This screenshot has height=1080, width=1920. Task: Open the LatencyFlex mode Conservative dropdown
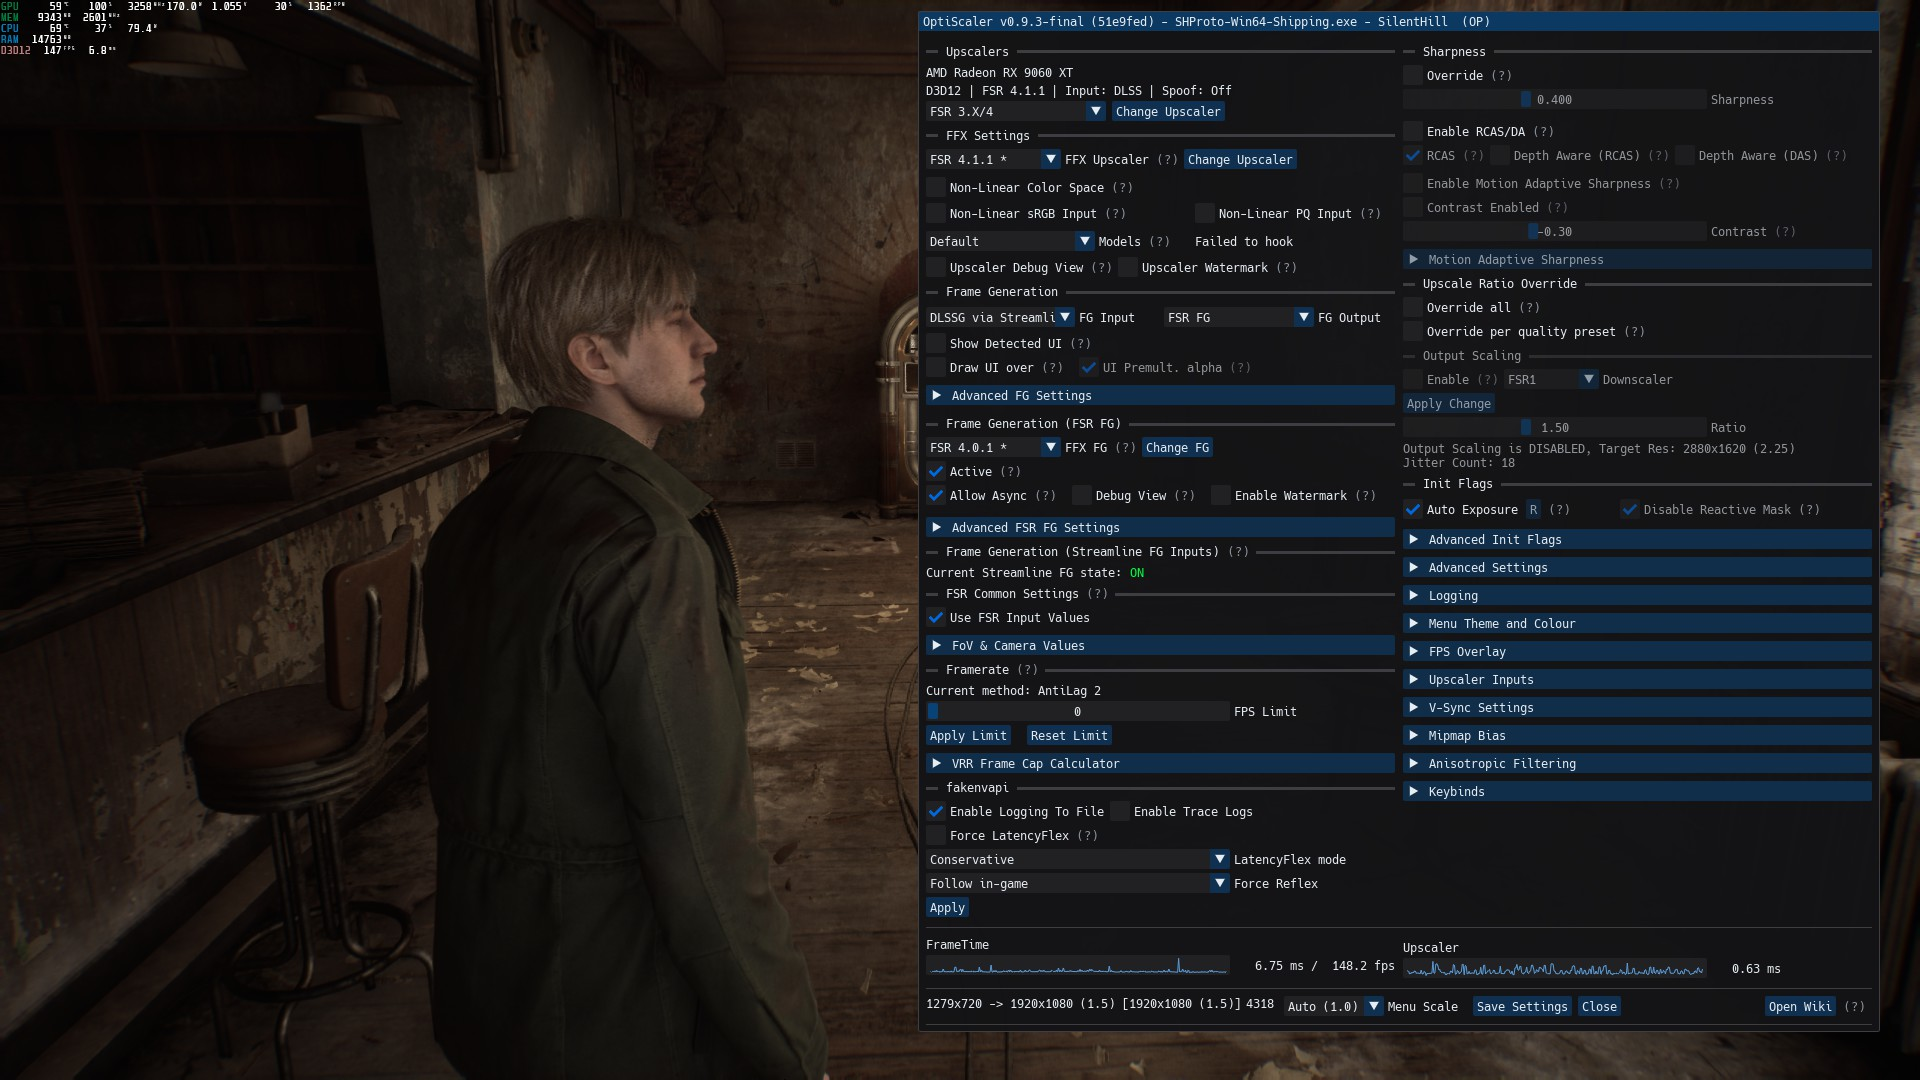1077,860
